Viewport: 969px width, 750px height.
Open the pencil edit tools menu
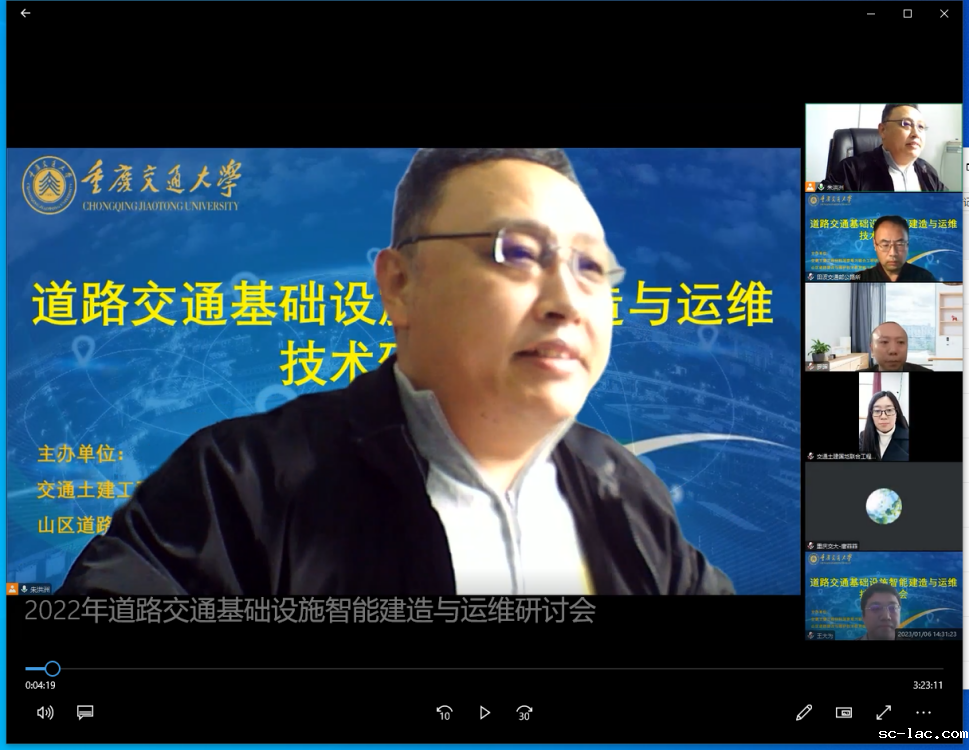pyautogui.click(x=804, y=712)
